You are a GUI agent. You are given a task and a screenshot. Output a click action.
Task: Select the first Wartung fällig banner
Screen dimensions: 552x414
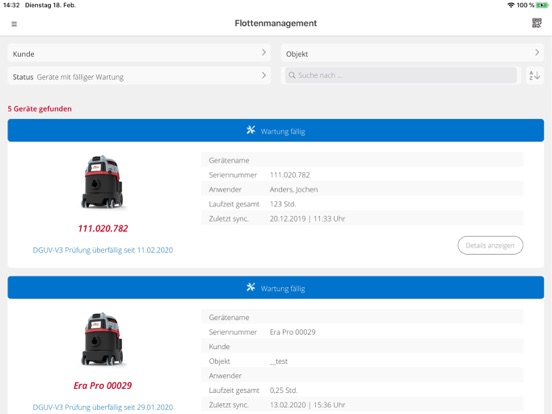point(276,131)
